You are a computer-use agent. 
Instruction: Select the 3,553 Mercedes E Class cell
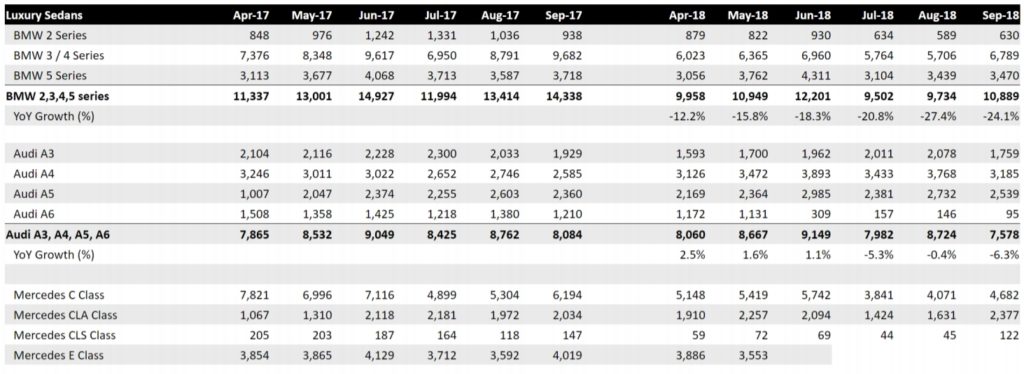(x=753, y=355)
